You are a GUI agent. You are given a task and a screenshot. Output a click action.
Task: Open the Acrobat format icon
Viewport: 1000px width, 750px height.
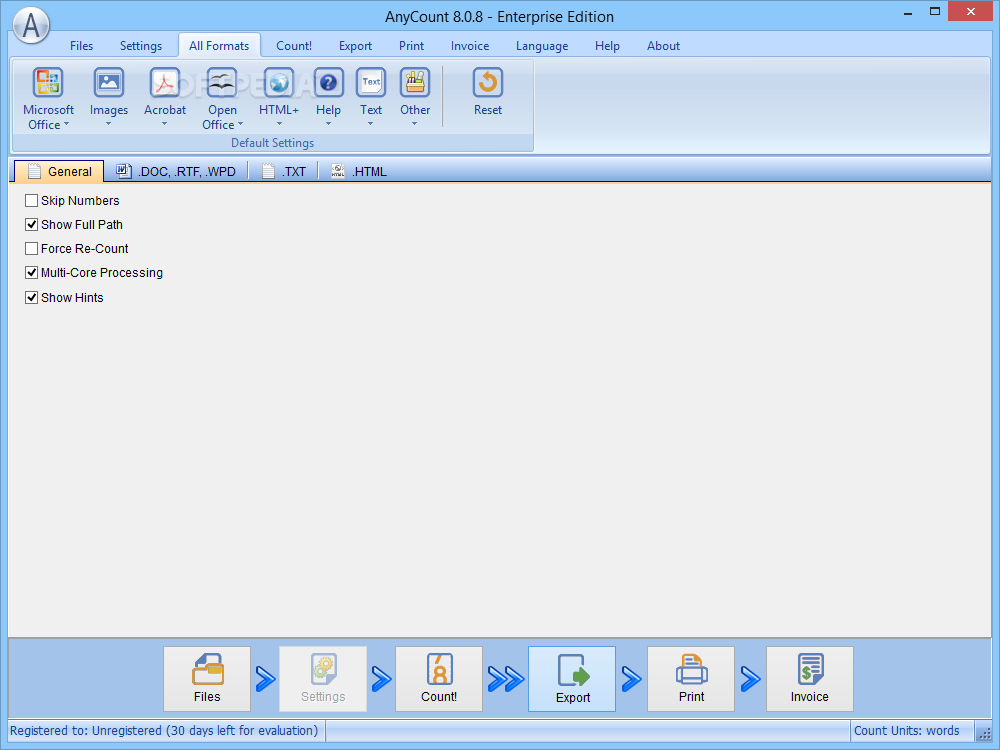[x=165, y=83]
